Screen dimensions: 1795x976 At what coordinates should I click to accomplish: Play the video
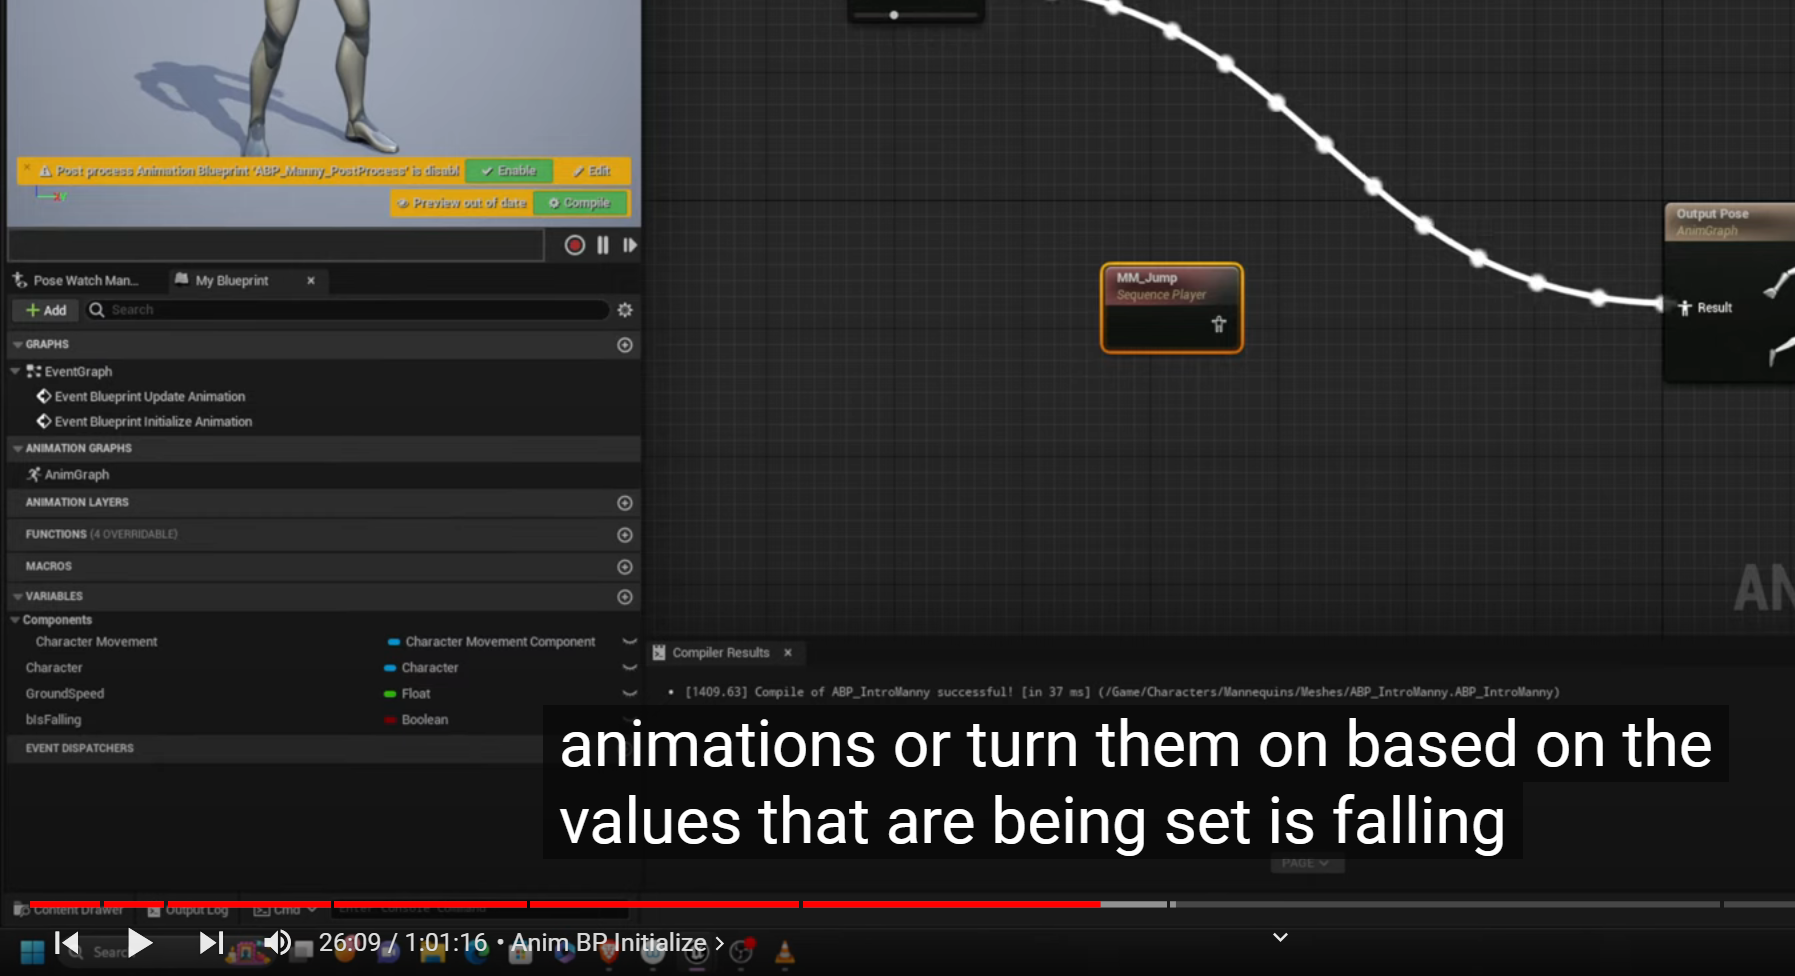(139, 943)
